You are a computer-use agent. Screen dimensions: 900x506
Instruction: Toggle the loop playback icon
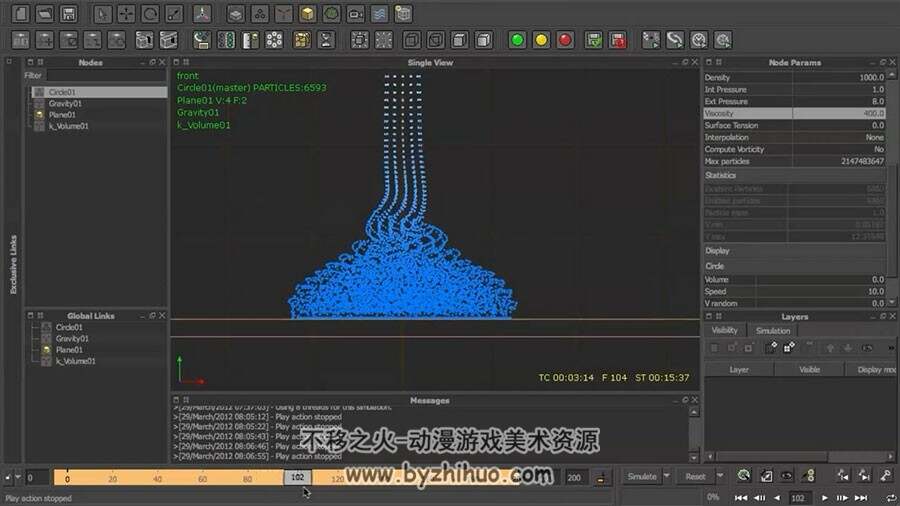tap(891, 498)
